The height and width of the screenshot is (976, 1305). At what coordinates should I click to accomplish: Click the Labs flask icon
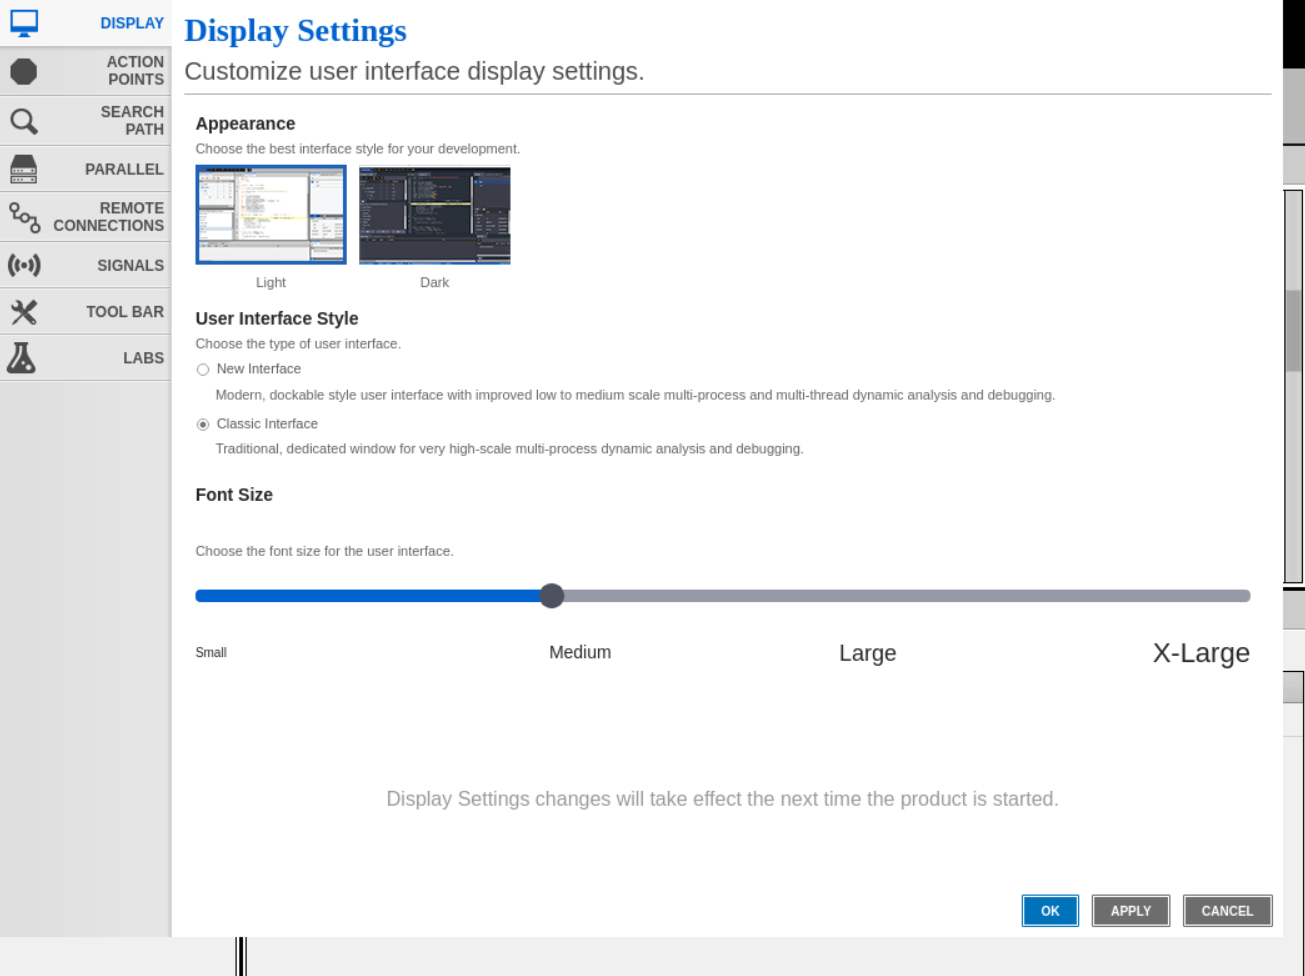click(22, 358)
